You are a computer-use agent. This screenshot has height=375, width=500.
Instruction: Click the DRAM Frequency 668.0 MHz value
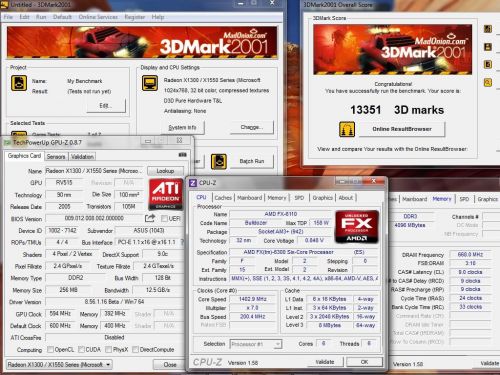[470, 254]
